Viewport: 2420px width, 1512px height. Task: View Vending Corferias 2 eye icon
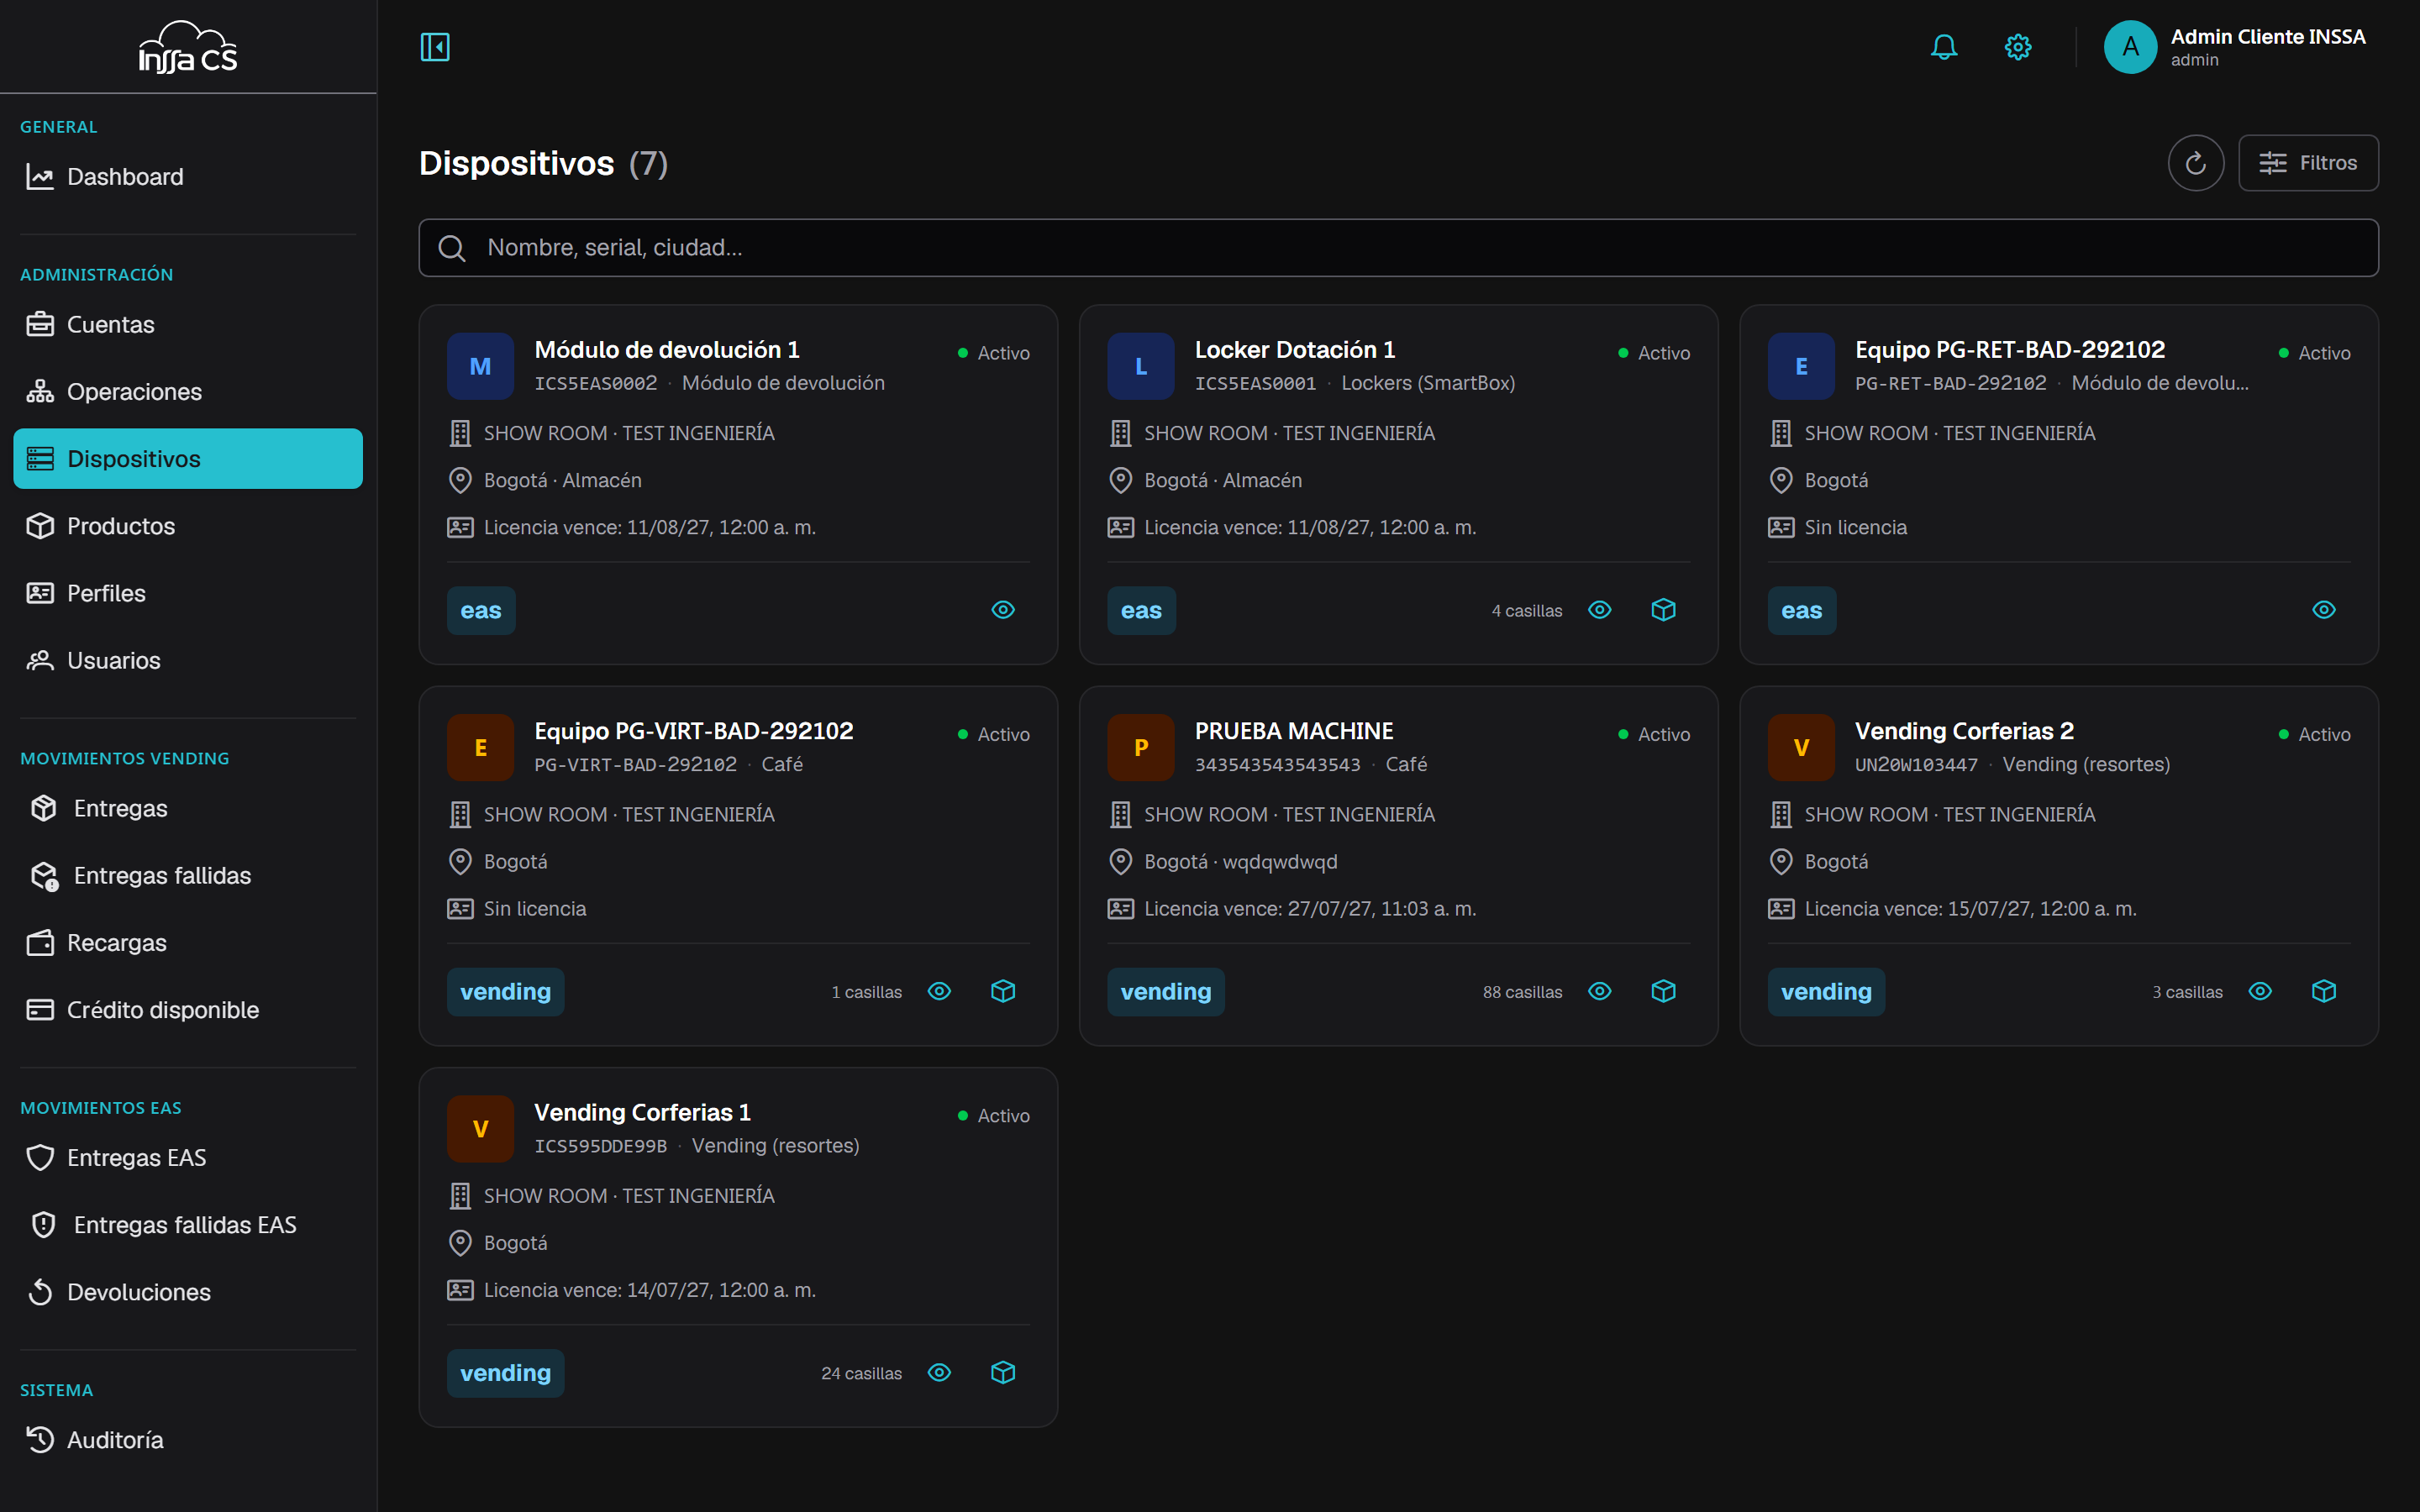point(2260,991)
